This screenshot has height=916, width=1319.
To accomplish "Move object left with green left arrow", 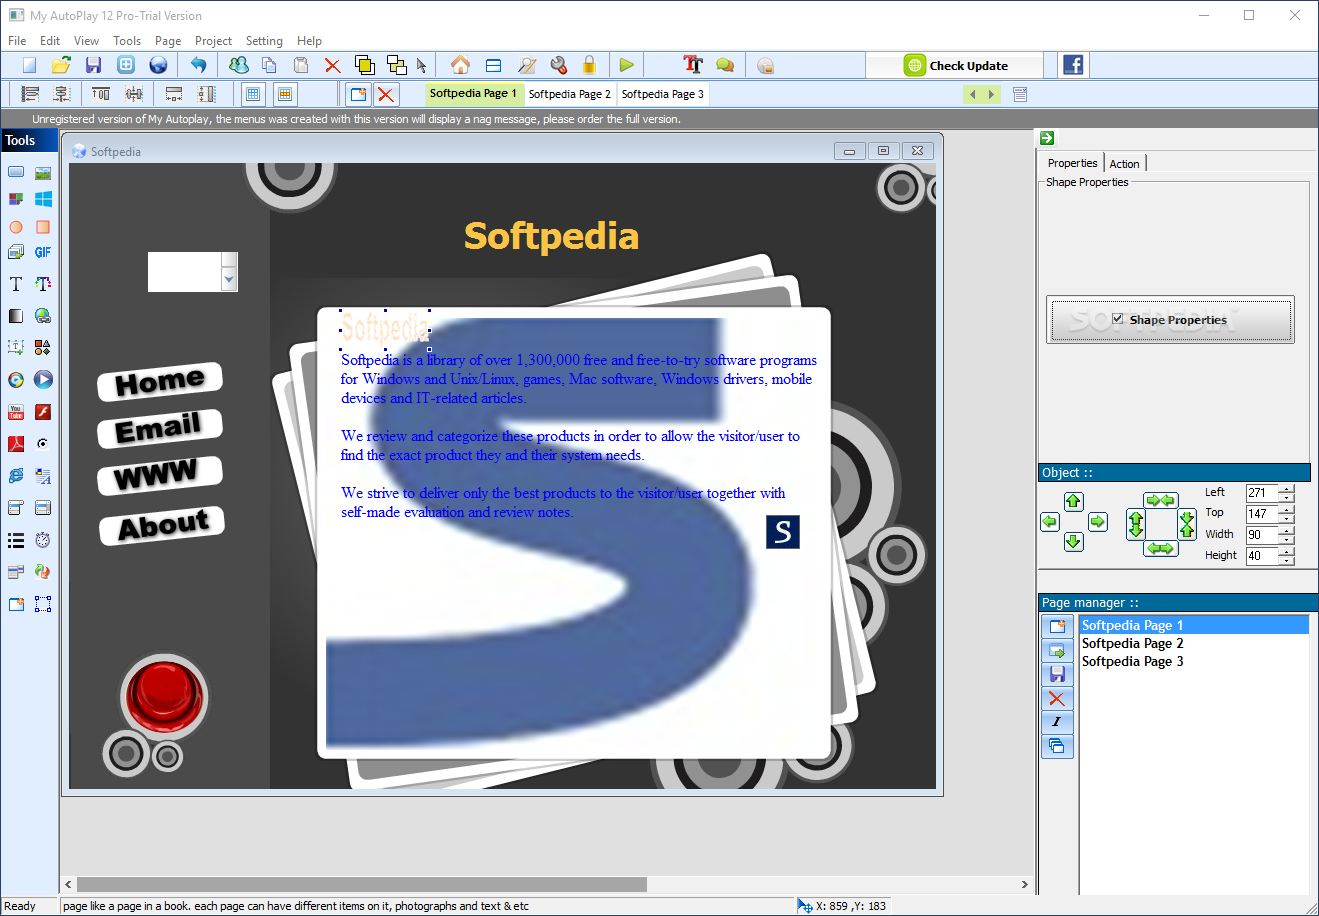I will coord(1050,522).
